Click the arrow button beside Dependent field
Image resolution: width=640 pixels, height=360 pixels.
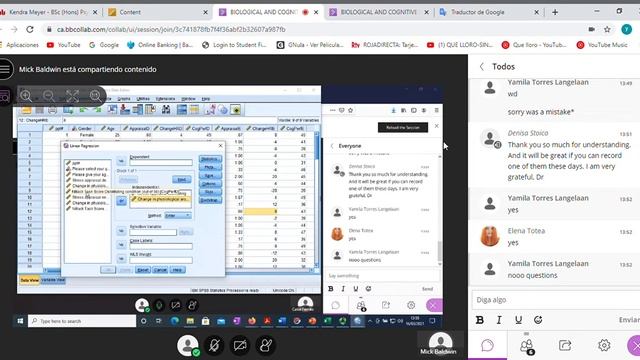[121, 161]
